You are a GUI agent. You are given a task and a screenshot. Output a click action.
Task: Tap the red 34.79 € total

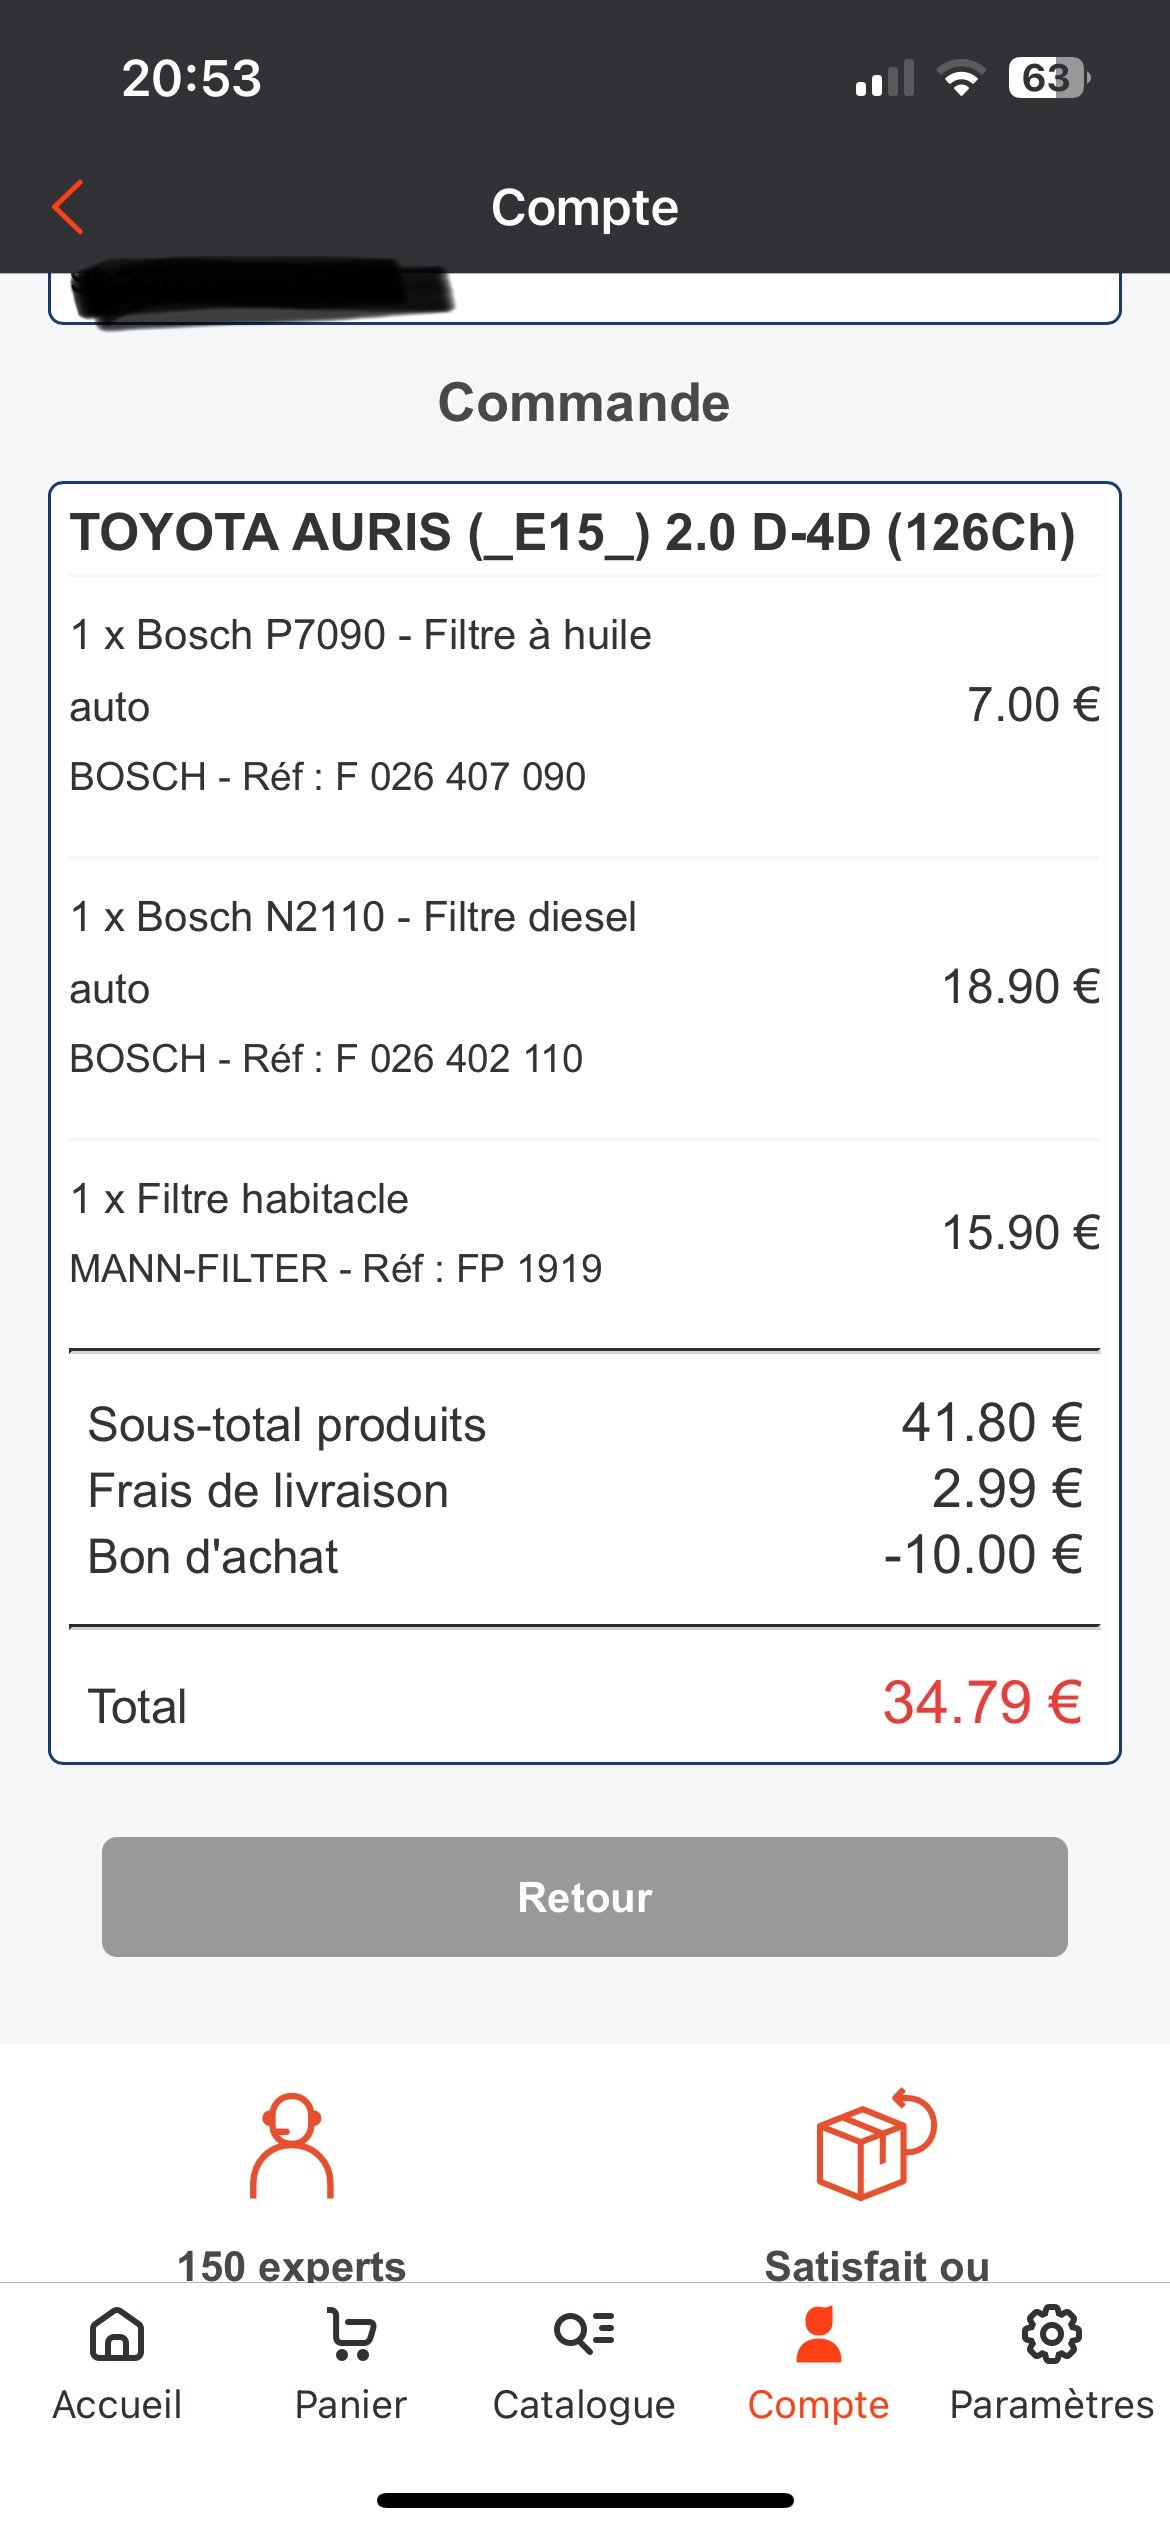981,1702
